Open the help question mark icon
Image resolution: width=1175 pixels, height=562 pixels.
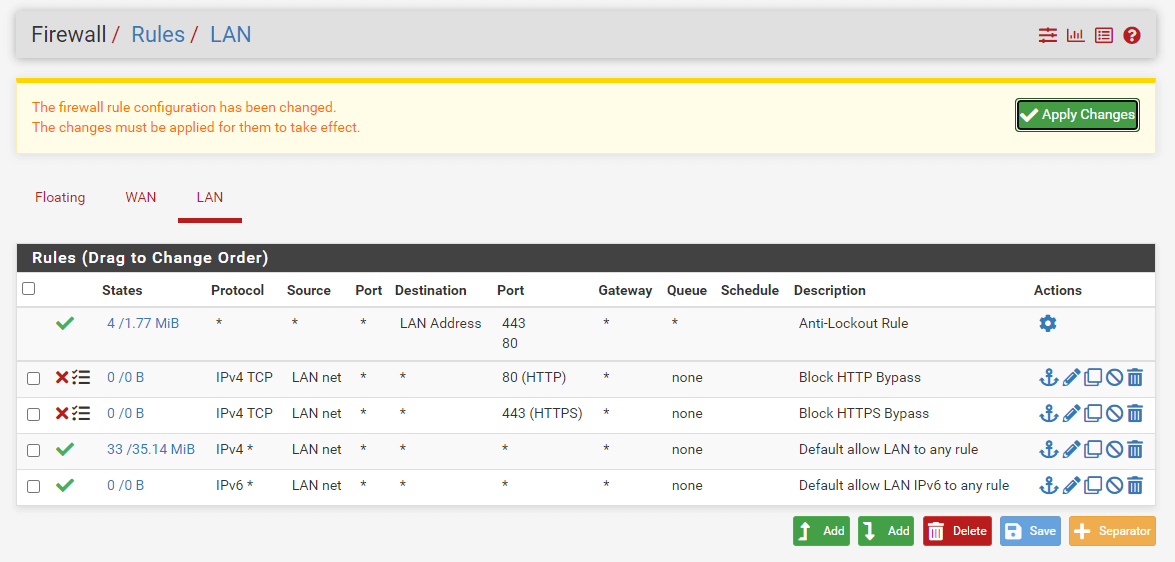pyautogui.click(x=1132, y=35)
